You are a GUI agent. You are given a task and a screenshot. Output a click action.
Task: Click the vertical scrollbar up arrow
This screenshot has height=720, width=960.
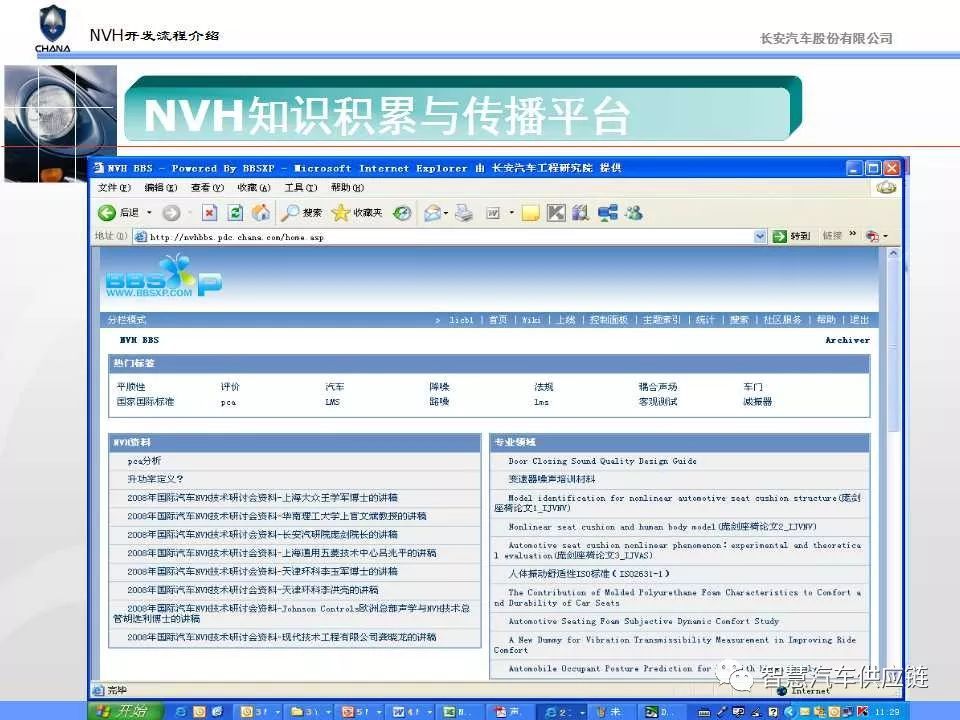893,253
